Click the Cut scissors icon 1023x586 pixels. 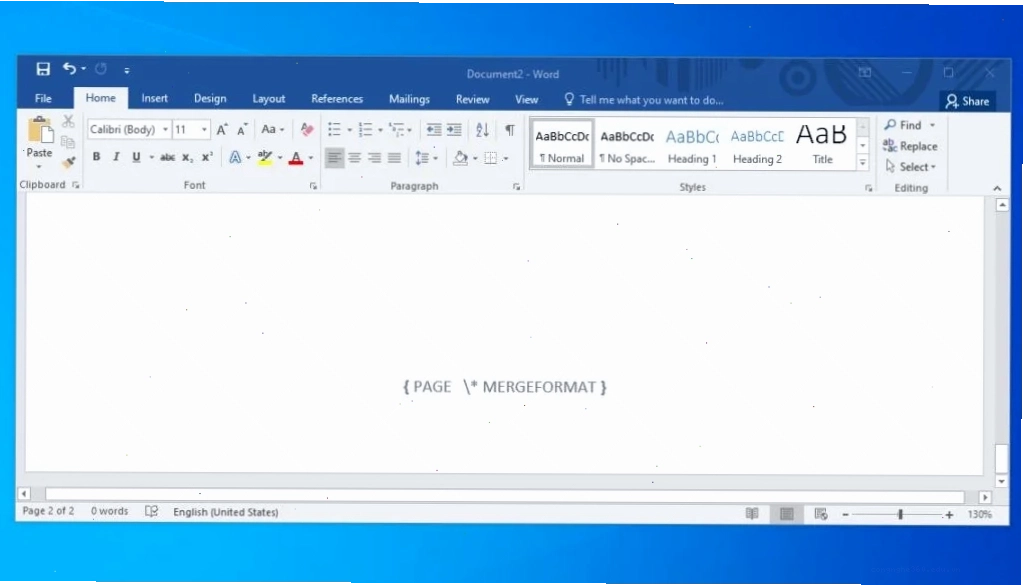tap(68, 121)
